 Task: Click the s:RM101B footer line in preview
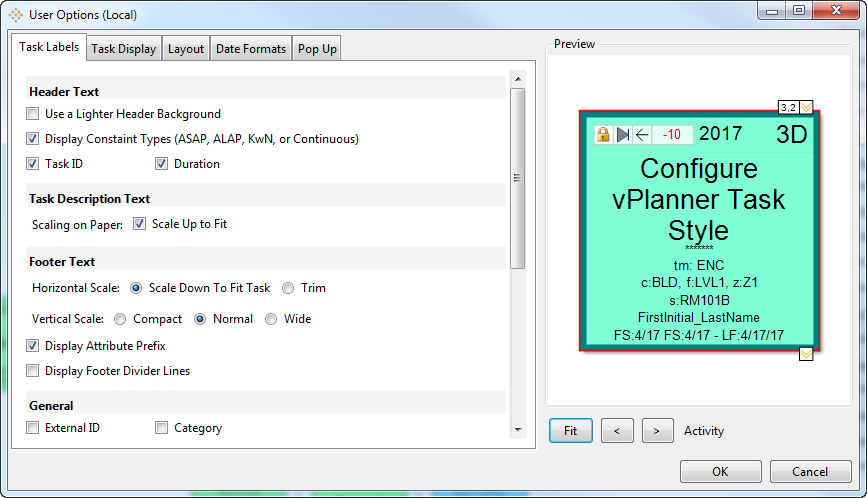tap(699, 300)
